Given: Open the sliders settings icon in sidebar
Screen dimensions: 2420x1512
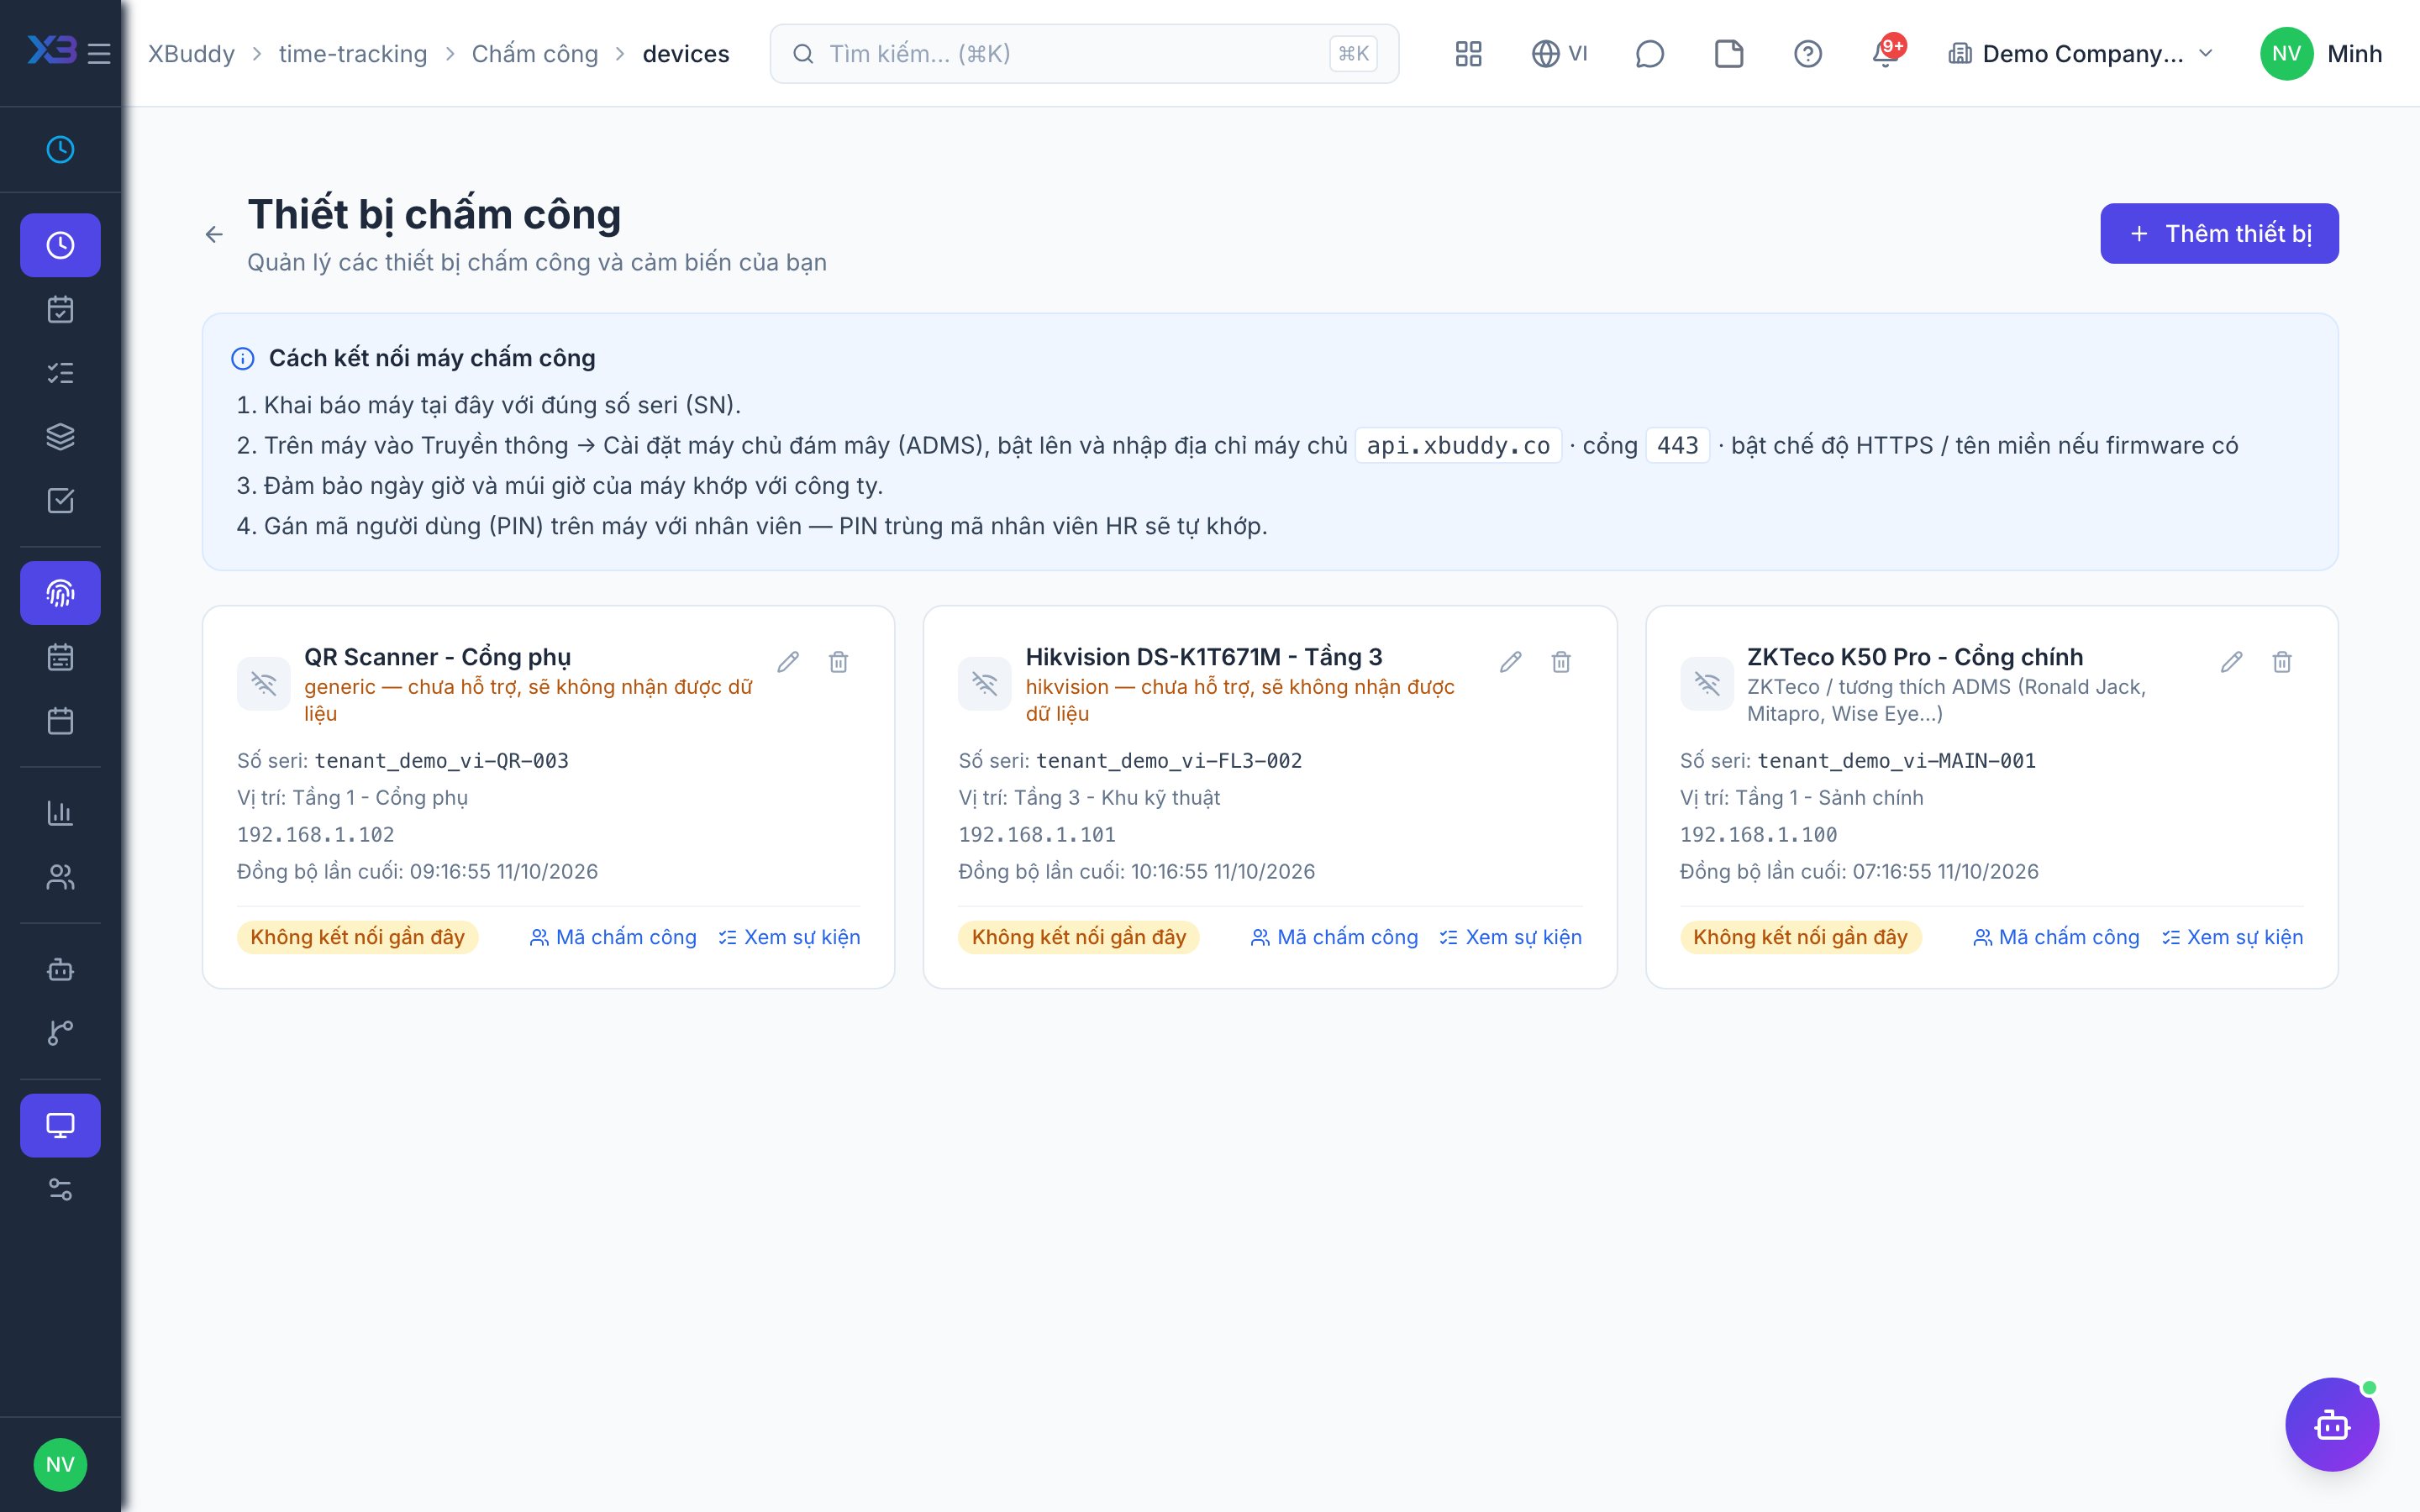Looking at the screenshot, I should (60, 1189).
